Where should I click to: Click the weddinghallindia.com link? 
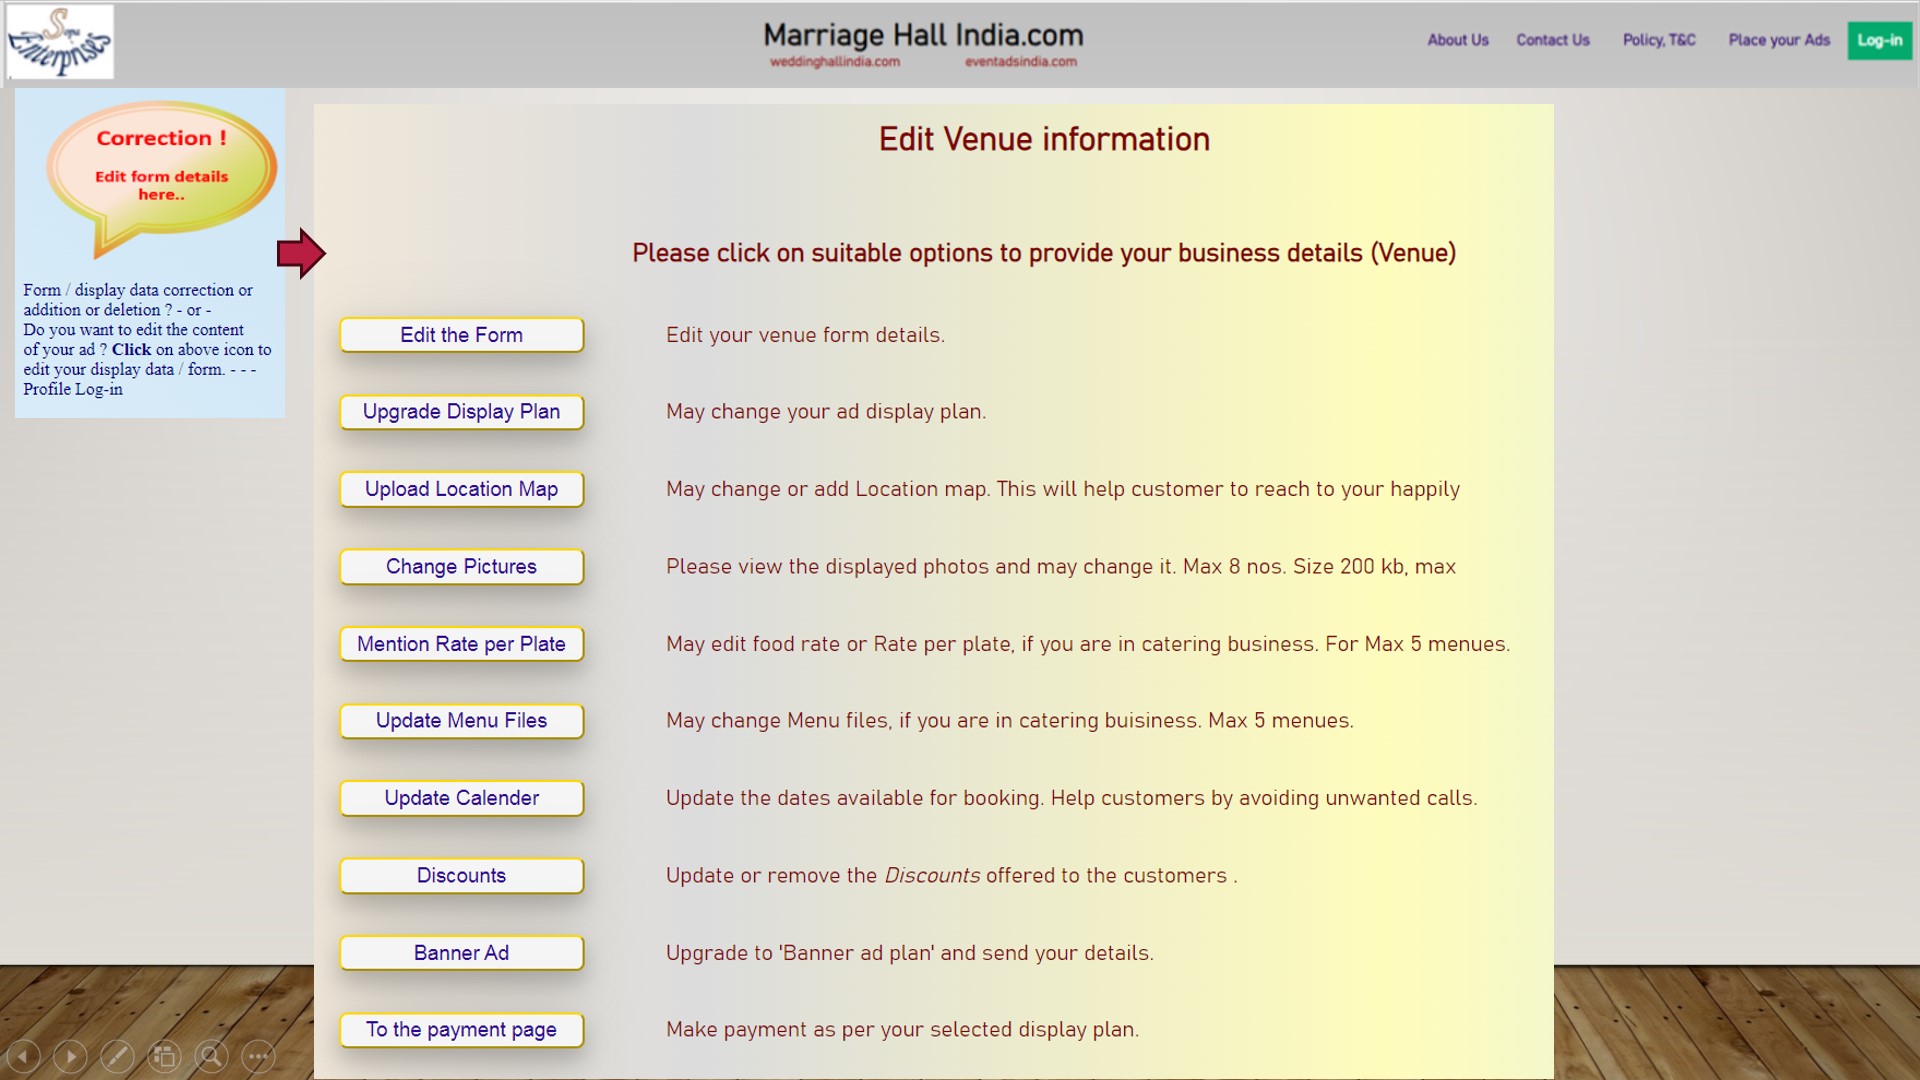point(834,62)
